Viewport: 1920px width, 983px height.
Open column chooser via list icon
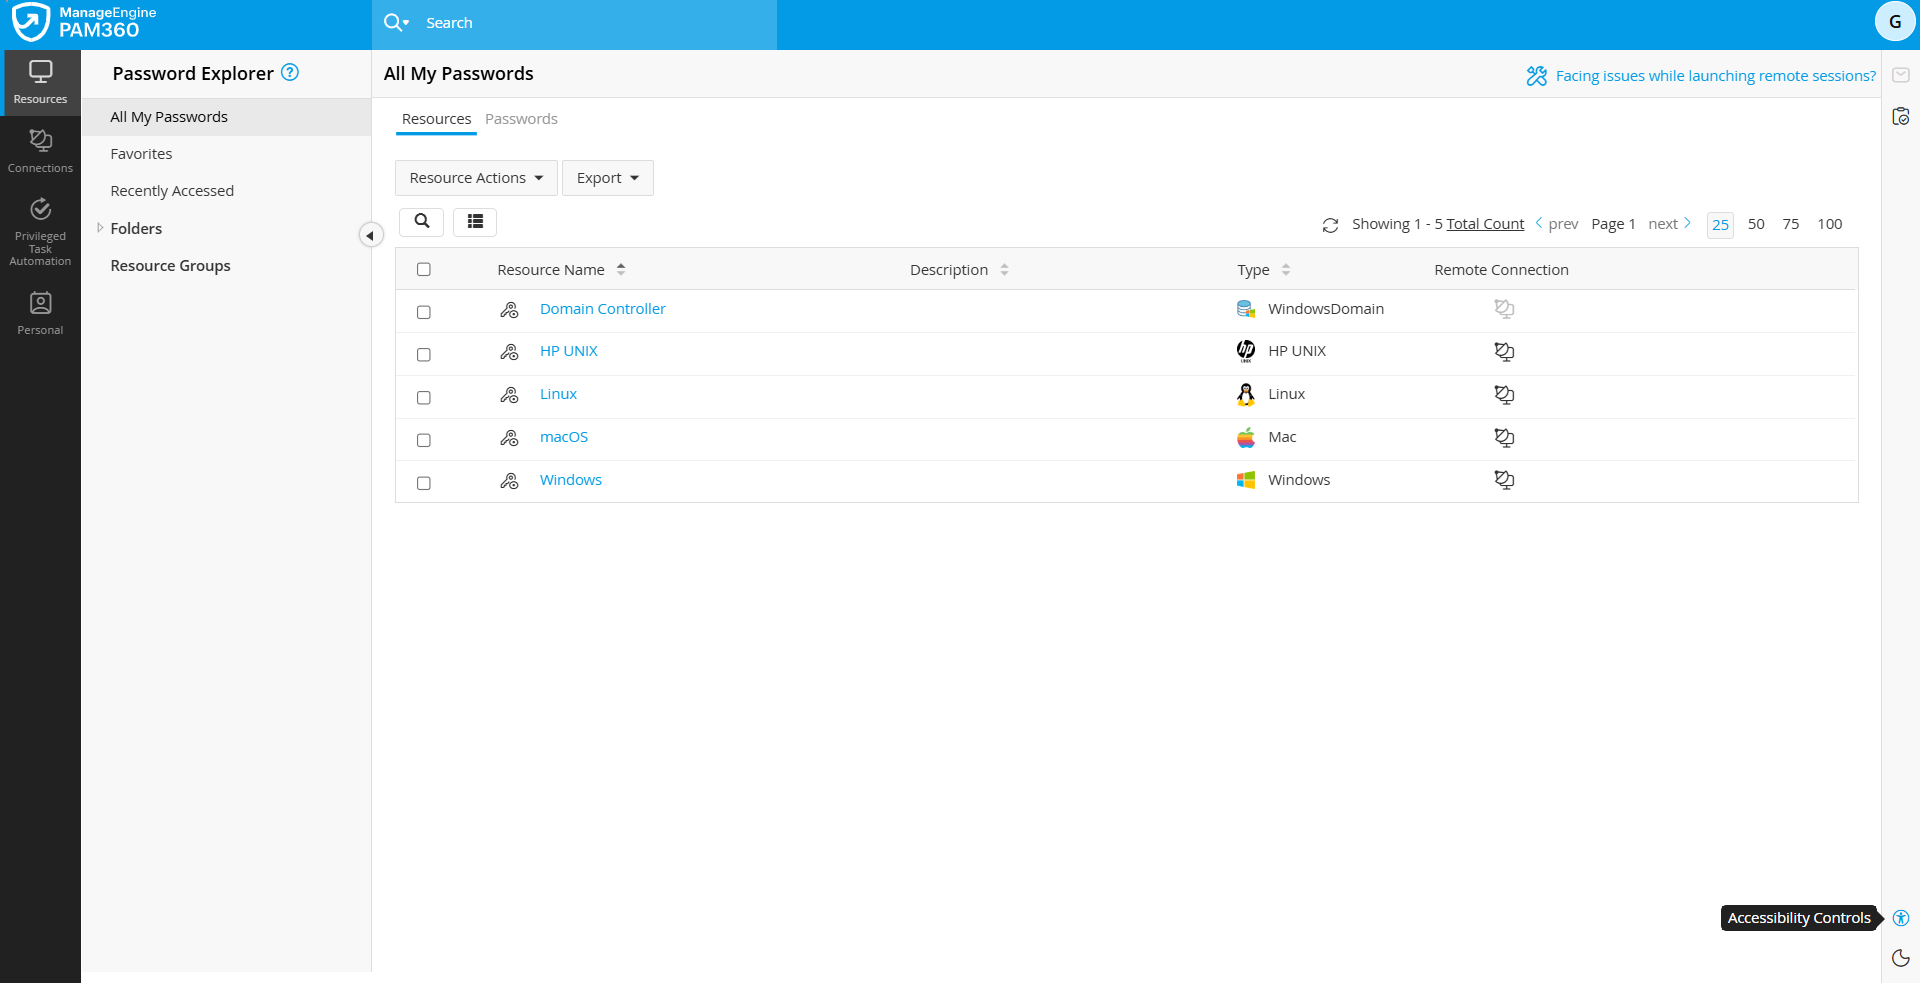(475, 221)
